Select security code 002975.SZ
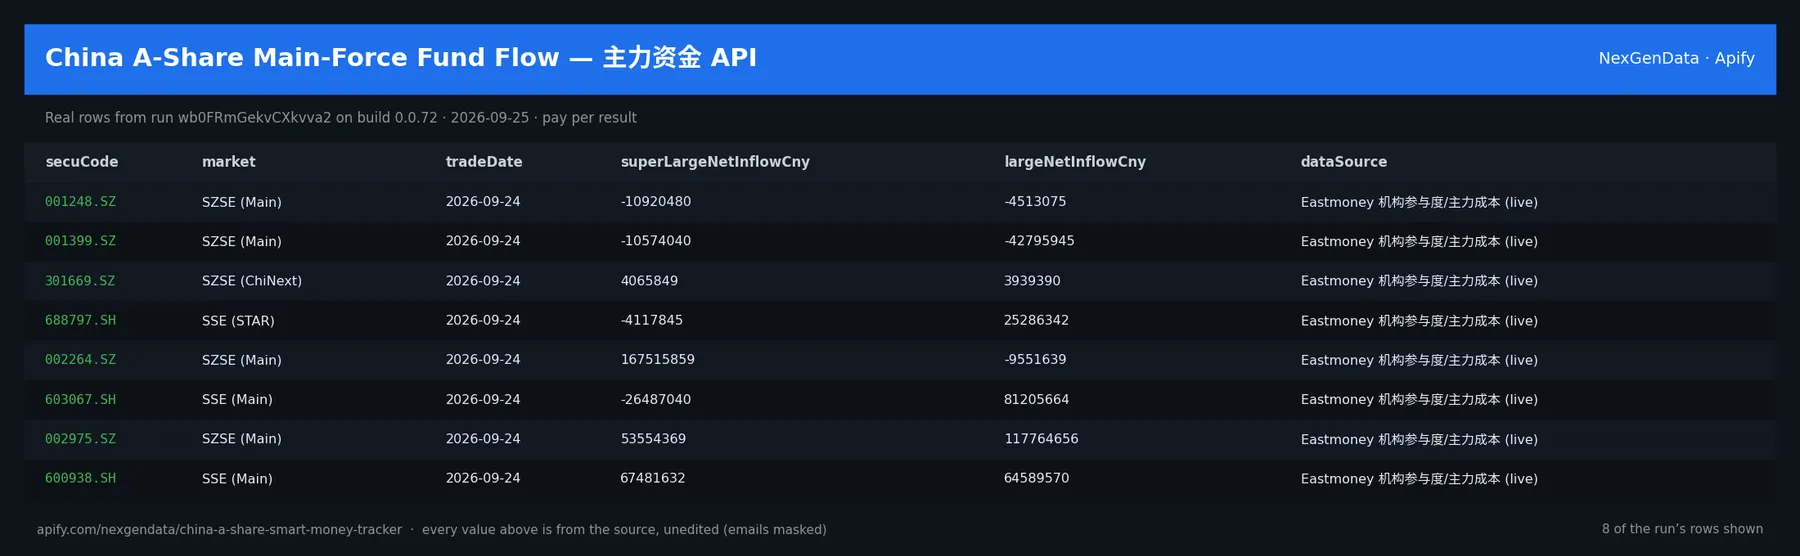Image resolution: width=1800 pixels, height=556 pixels. tap(80, 439)
